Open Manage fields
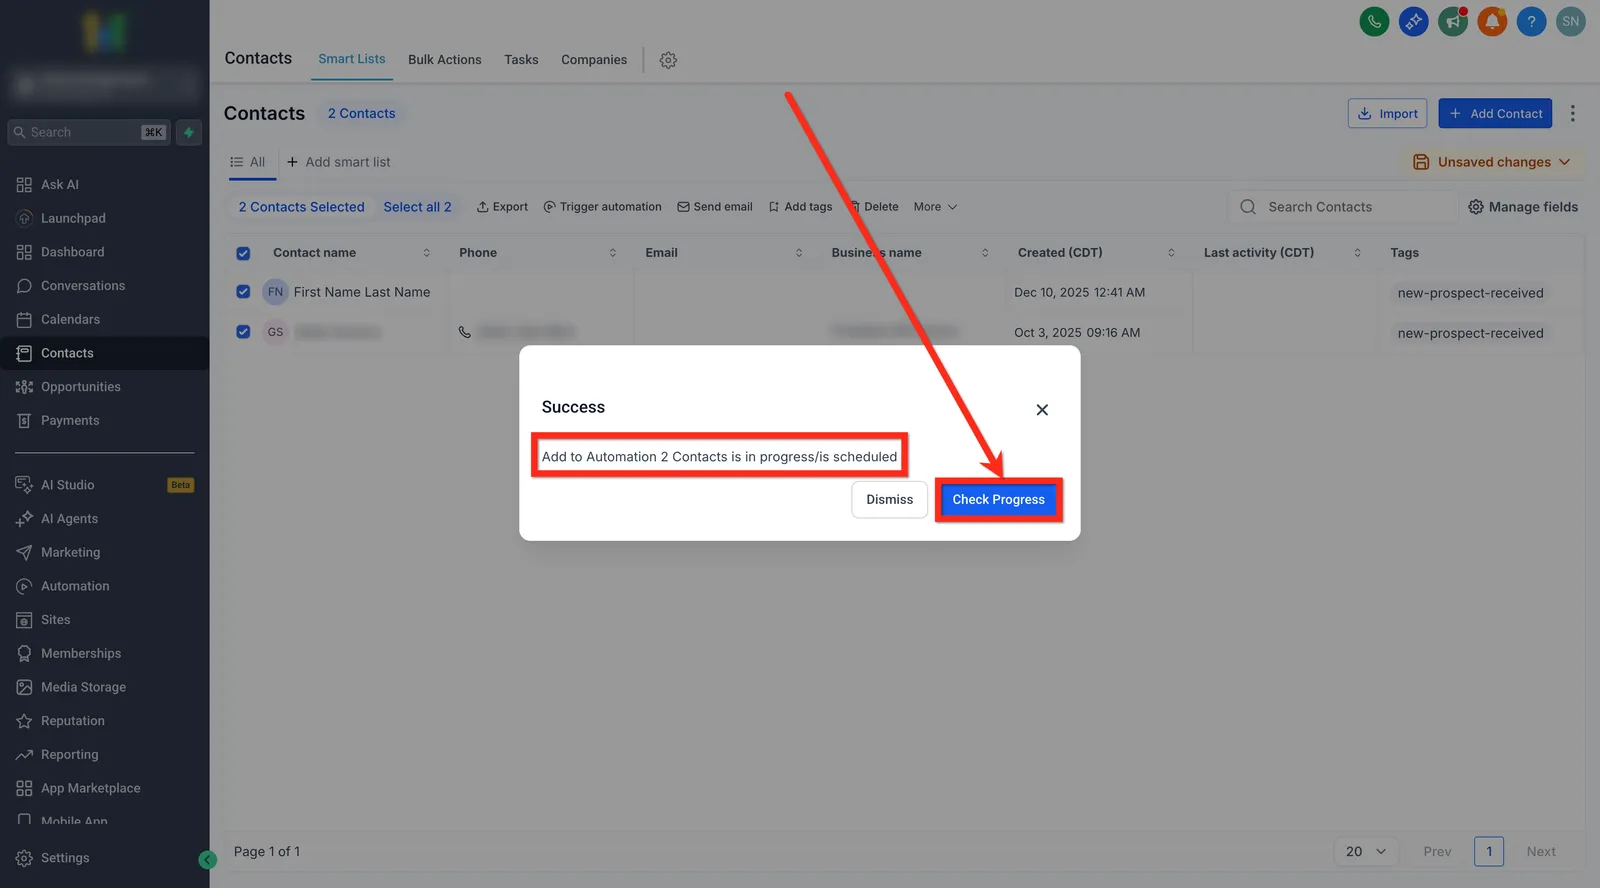1600x888 pixels. [1523, 207]
